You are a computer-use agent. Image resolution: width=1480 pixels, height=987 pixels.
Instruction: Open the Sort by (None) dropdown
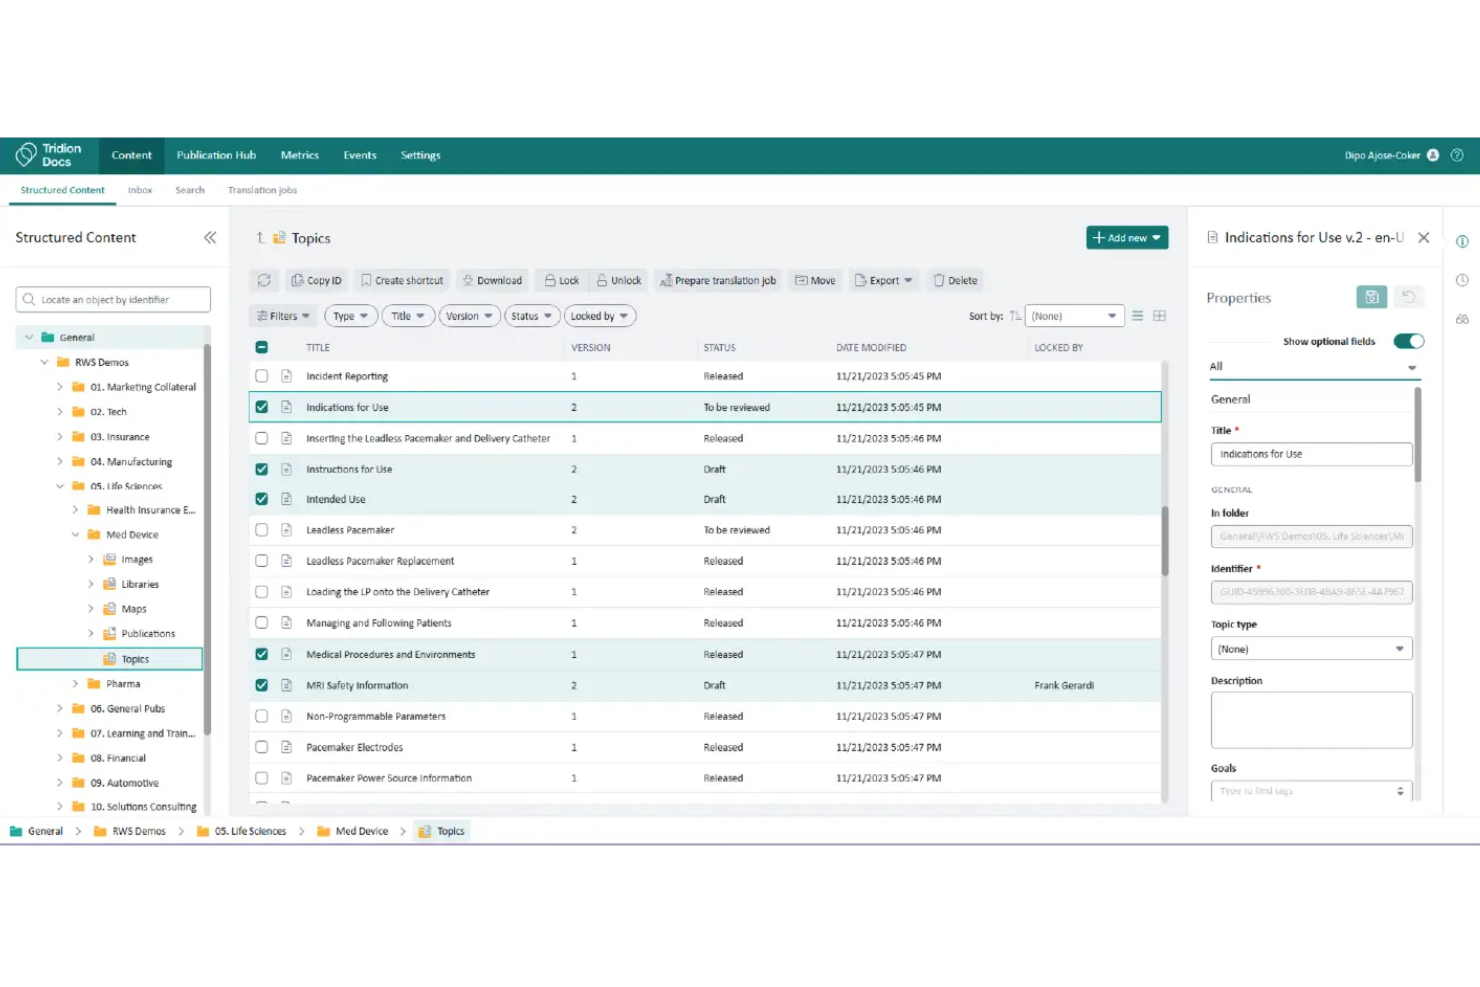(x=1074, y=316)
